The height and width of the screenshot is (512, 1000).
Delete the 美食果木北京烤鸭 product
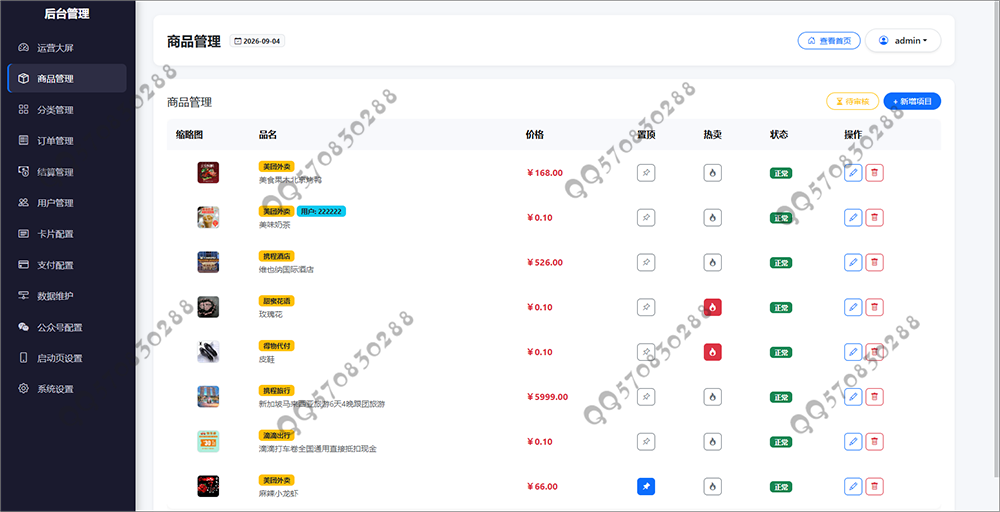874,173
